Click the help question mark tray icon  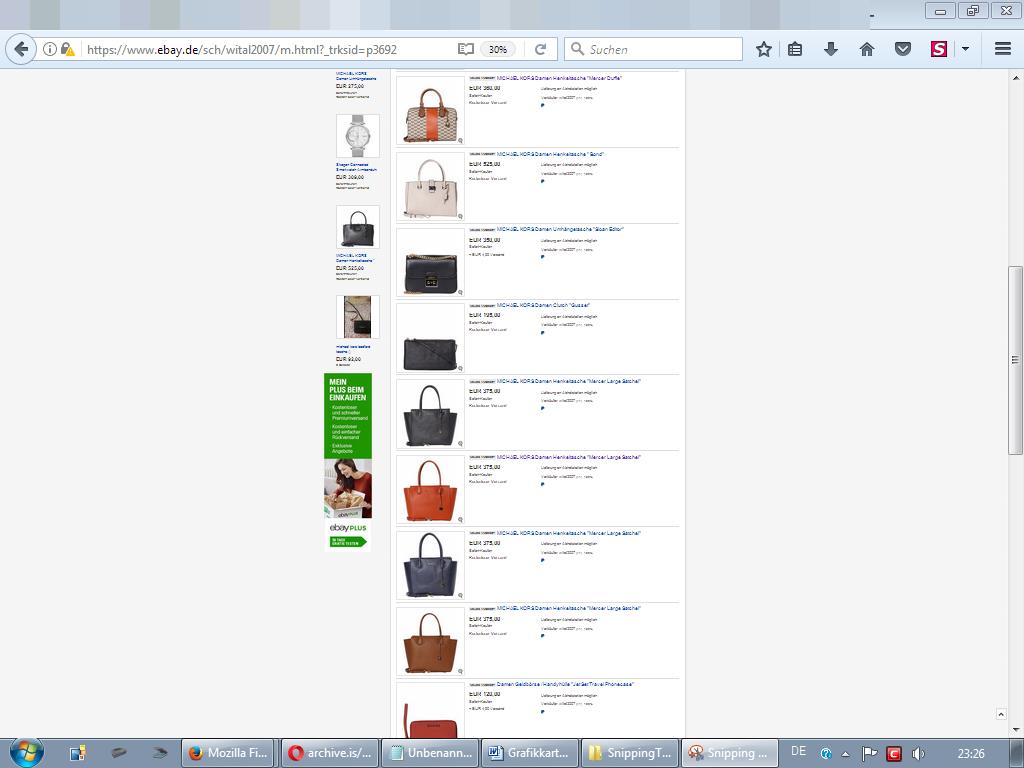[x=826, y=754]
